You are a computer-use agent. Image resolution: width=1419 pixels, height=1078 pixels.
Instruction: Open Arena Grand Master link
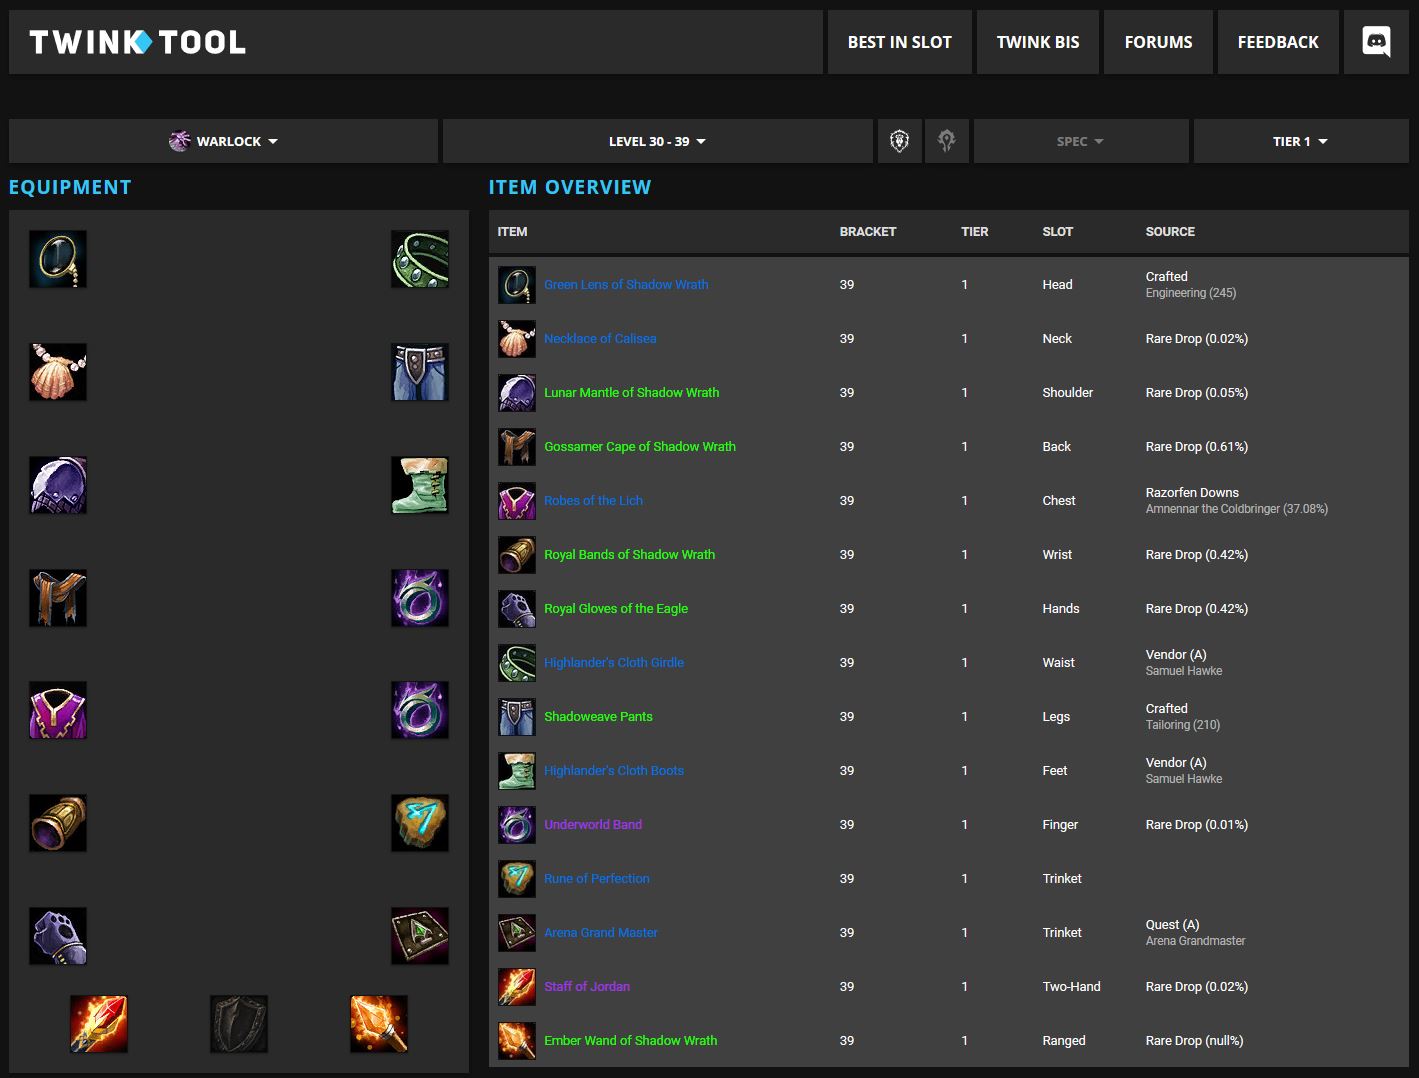tap(601, 933)
